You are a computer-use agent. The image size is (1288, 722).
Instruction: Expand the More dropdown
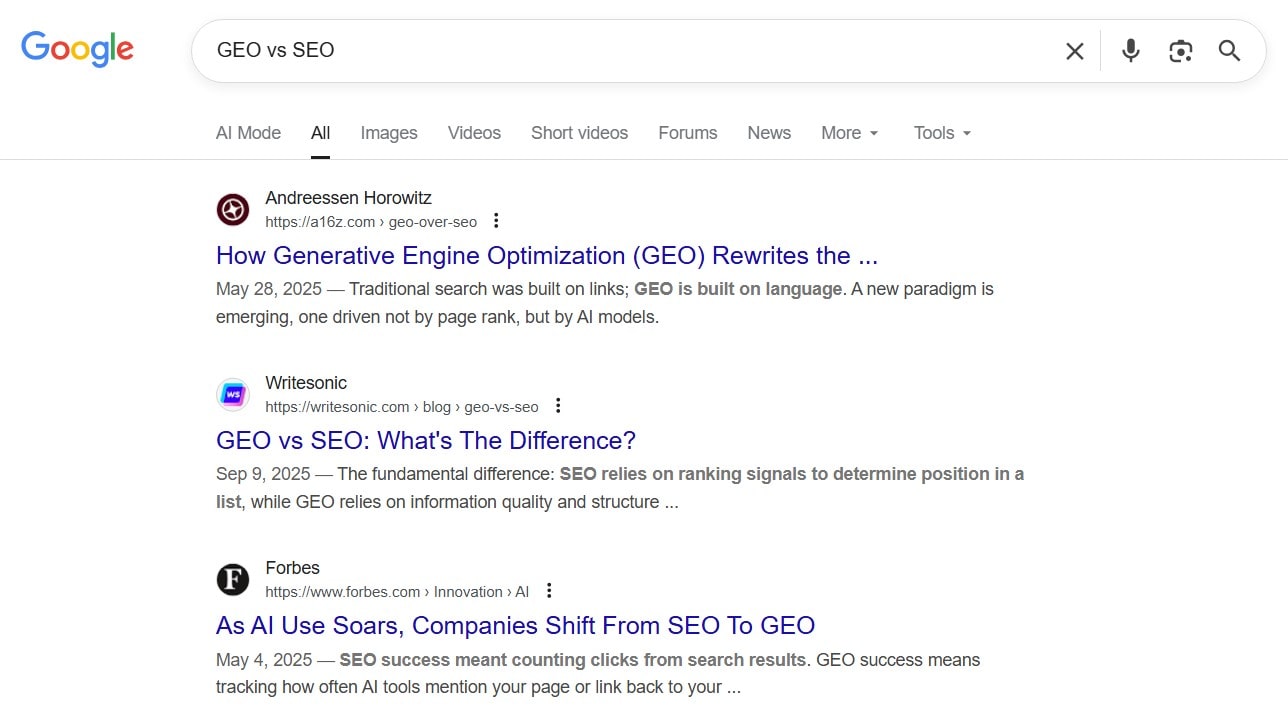[x=850, y=133]
